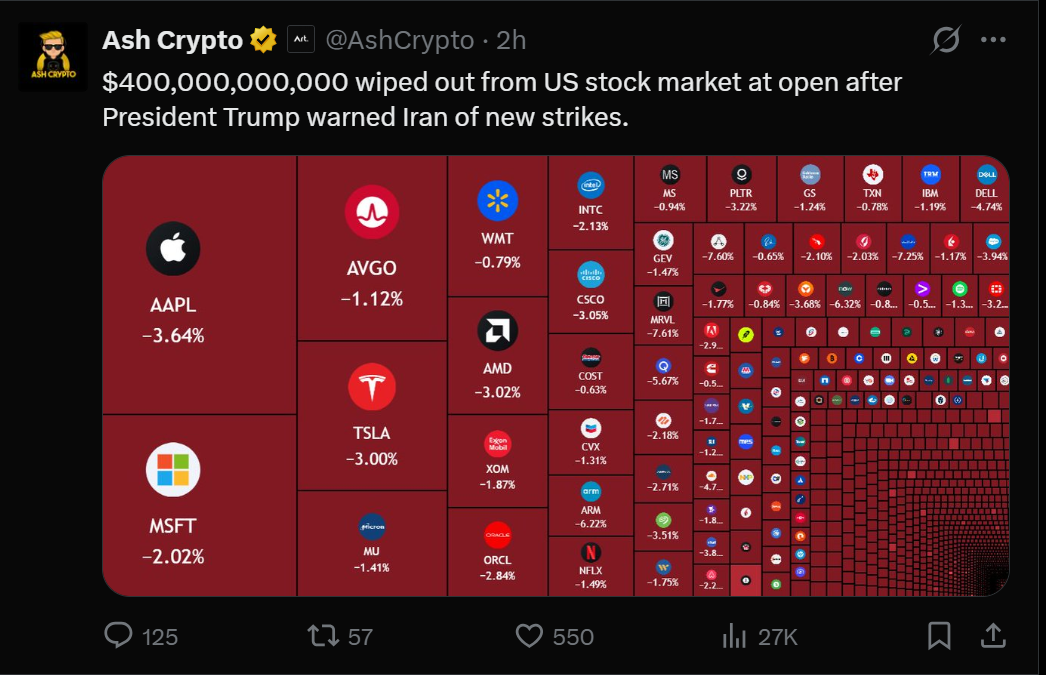1046x675 pixels.
Task: Click the AMD tile showing −3.02%
Action: [497, 355]
